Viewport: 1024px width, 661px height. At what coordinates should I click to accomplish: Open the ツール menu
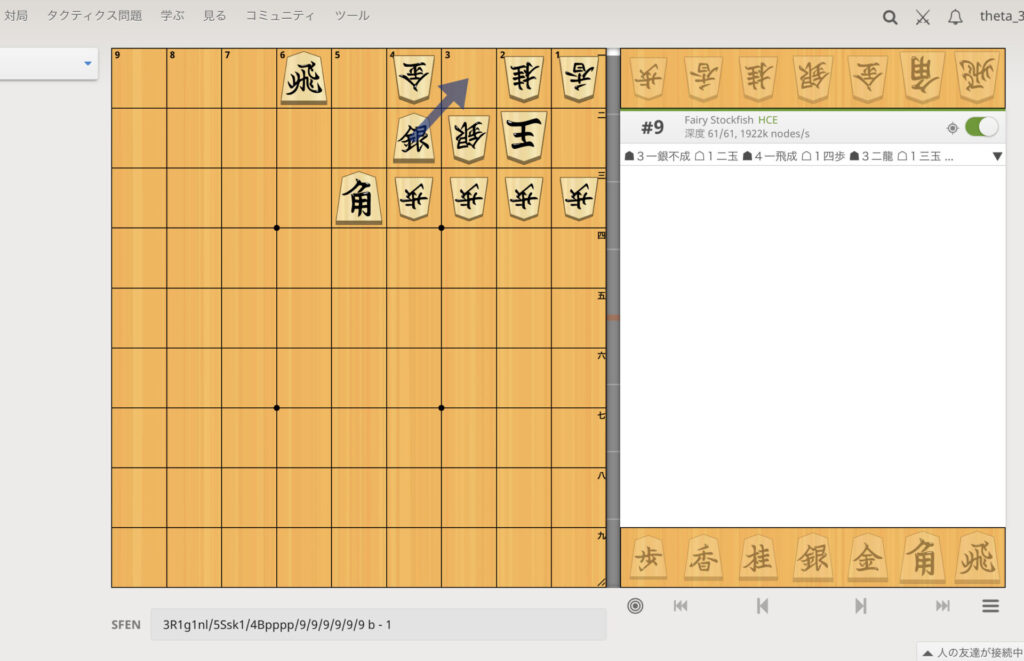point(350,15)
